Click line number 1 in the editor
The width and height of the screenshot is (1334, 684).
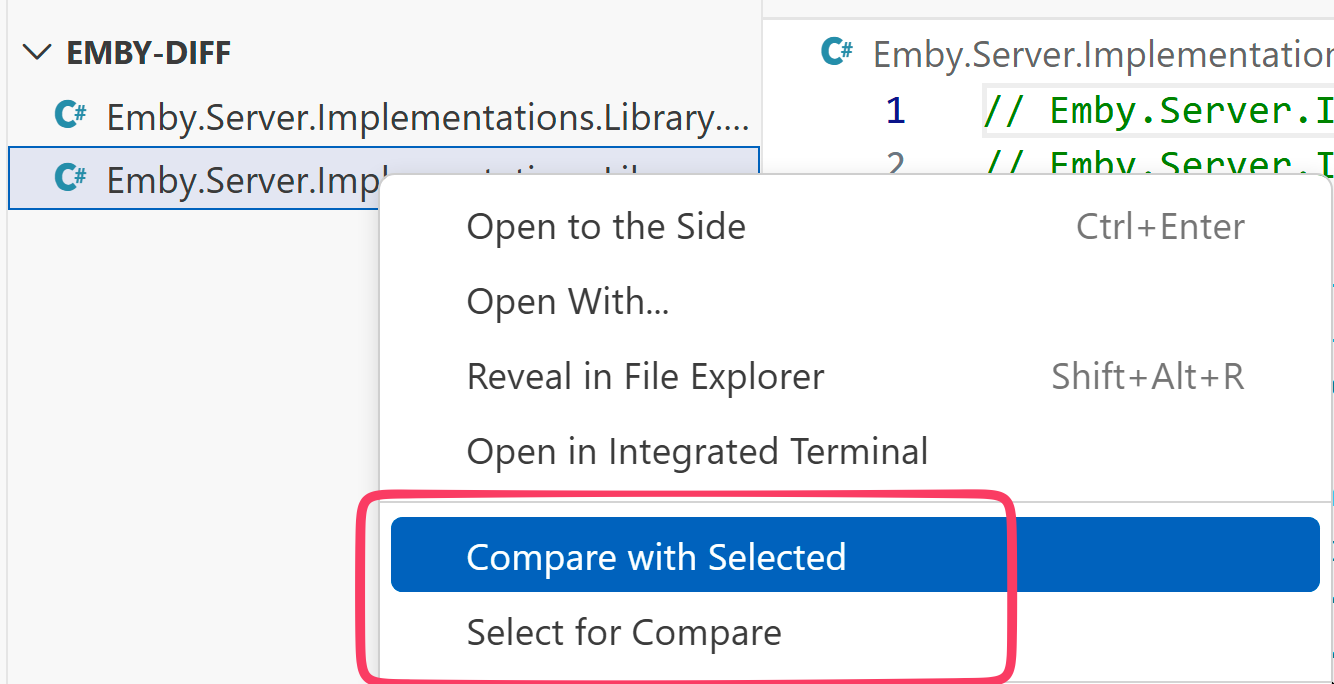[895, 110]
